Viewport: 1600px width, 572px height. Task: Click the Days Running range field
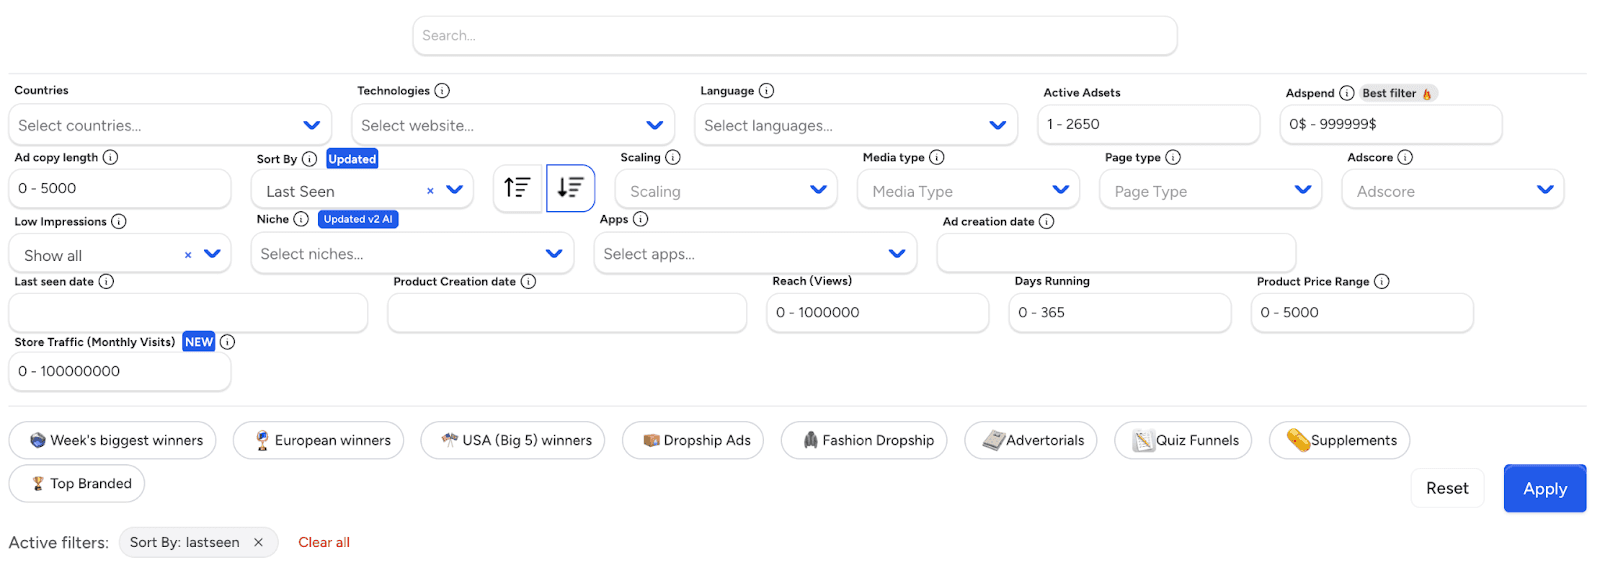coord(1119,312)
